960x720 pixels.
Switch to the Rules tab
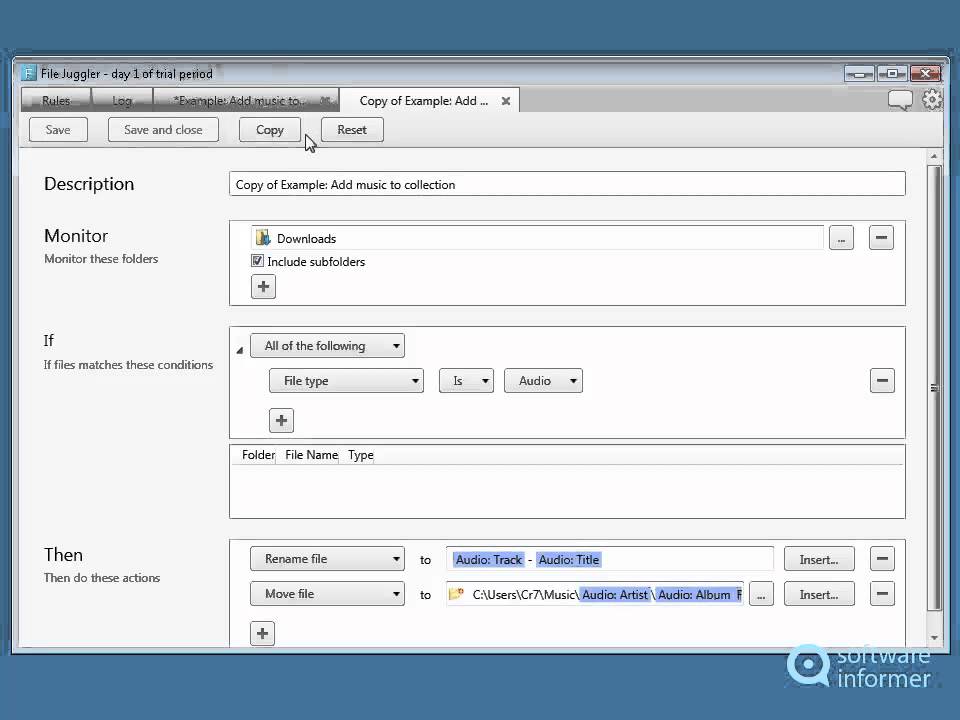click(x=56, y=100)
